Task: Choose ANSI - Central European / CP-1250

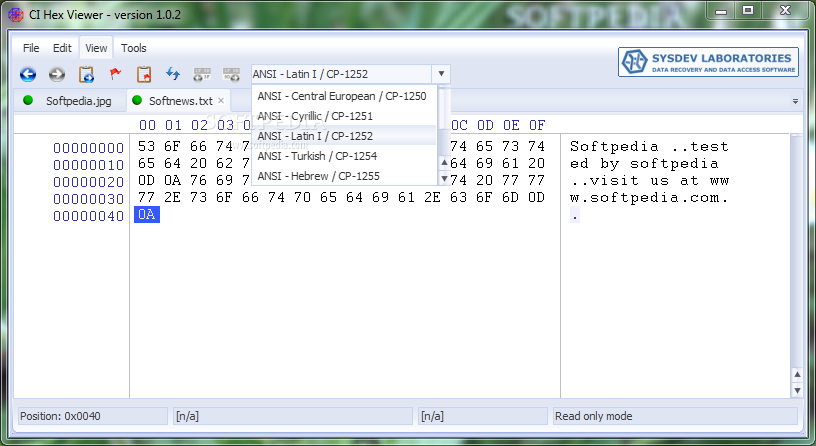Action: tap(344, 96)
